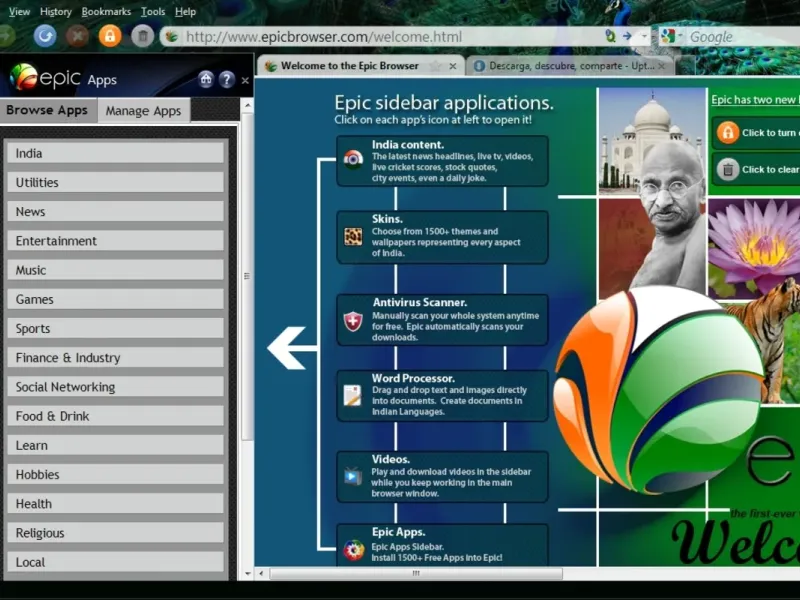Click the Videos TV icon
Screen dimensions: 800x600
(x=353, y=476)
